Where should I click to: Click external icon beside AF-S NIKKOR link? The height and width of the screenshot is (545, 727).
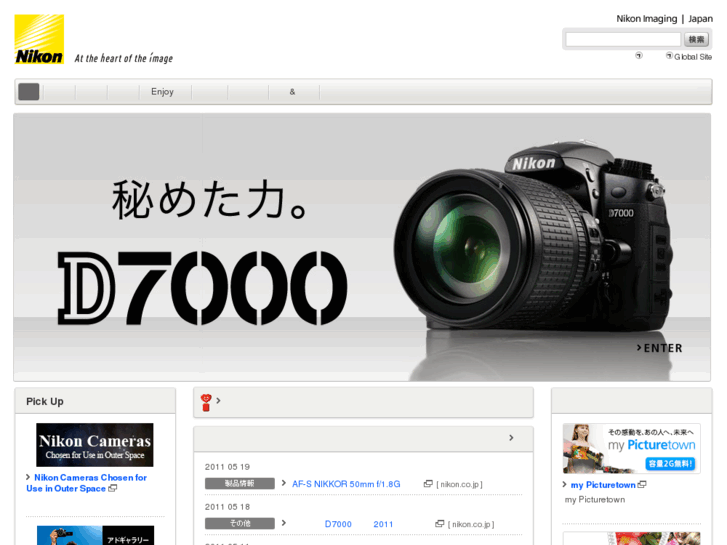click(x=428, y=484)
